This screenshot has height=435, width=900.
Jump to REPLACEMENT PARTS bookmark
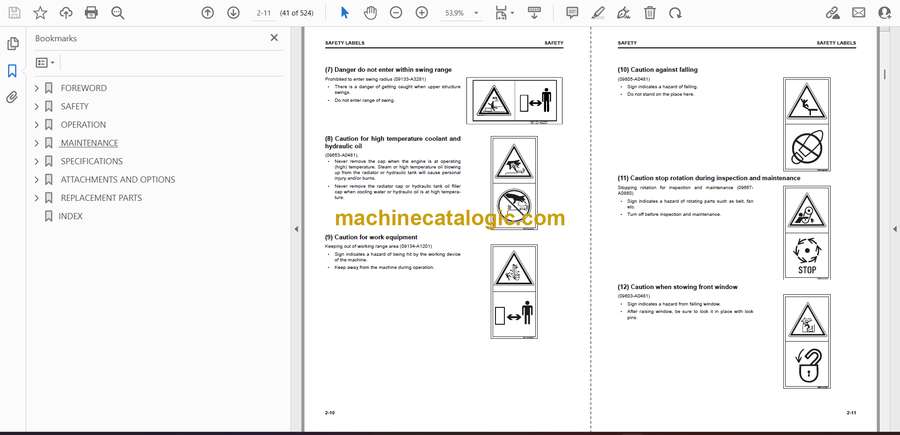coord(101,198)
